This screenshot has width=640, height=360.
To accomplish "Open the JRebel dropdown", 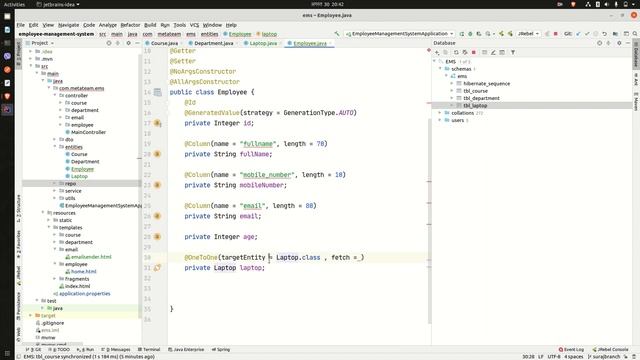I will click(529, 34).
